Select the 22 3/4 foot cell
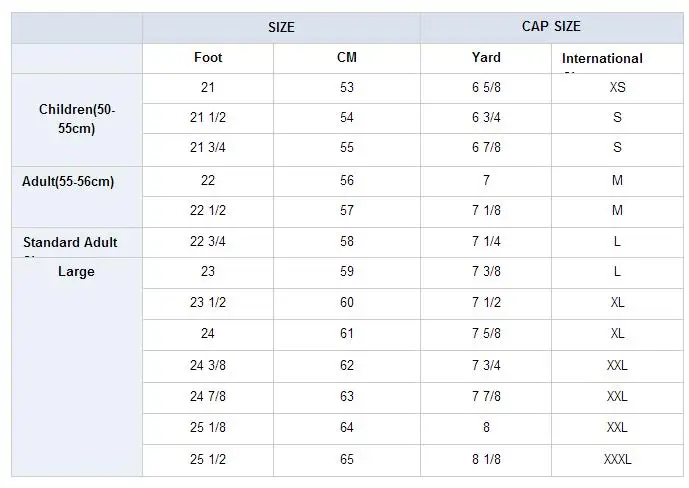Screen dimensions: 689x488 [208, 242]
